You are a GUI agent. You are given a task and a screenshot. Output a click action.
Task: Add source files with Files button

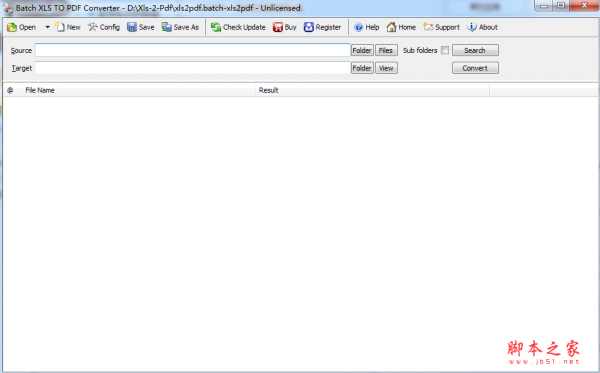click(386, 50)
